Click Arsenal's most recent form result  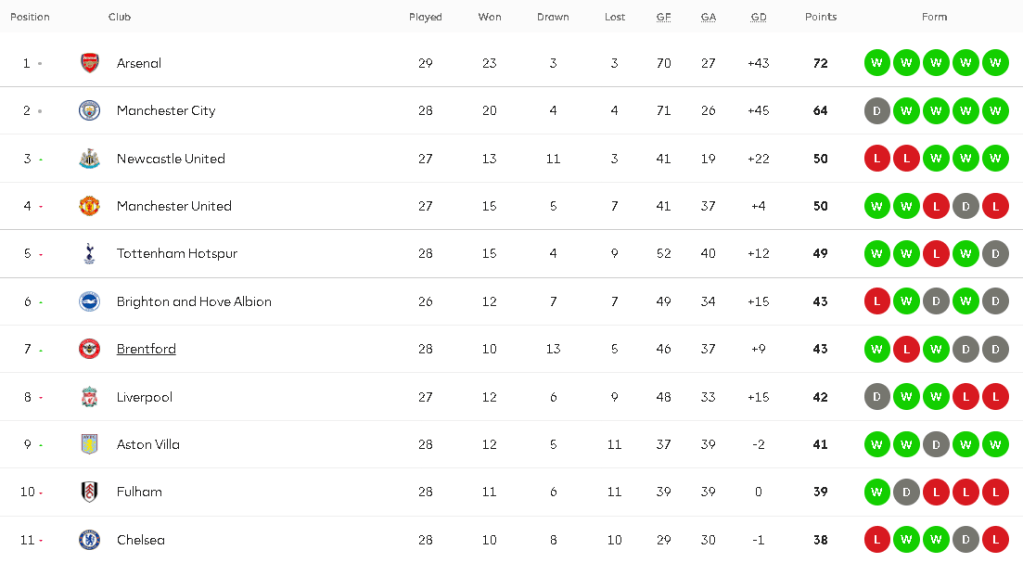(x=995, y=63)
